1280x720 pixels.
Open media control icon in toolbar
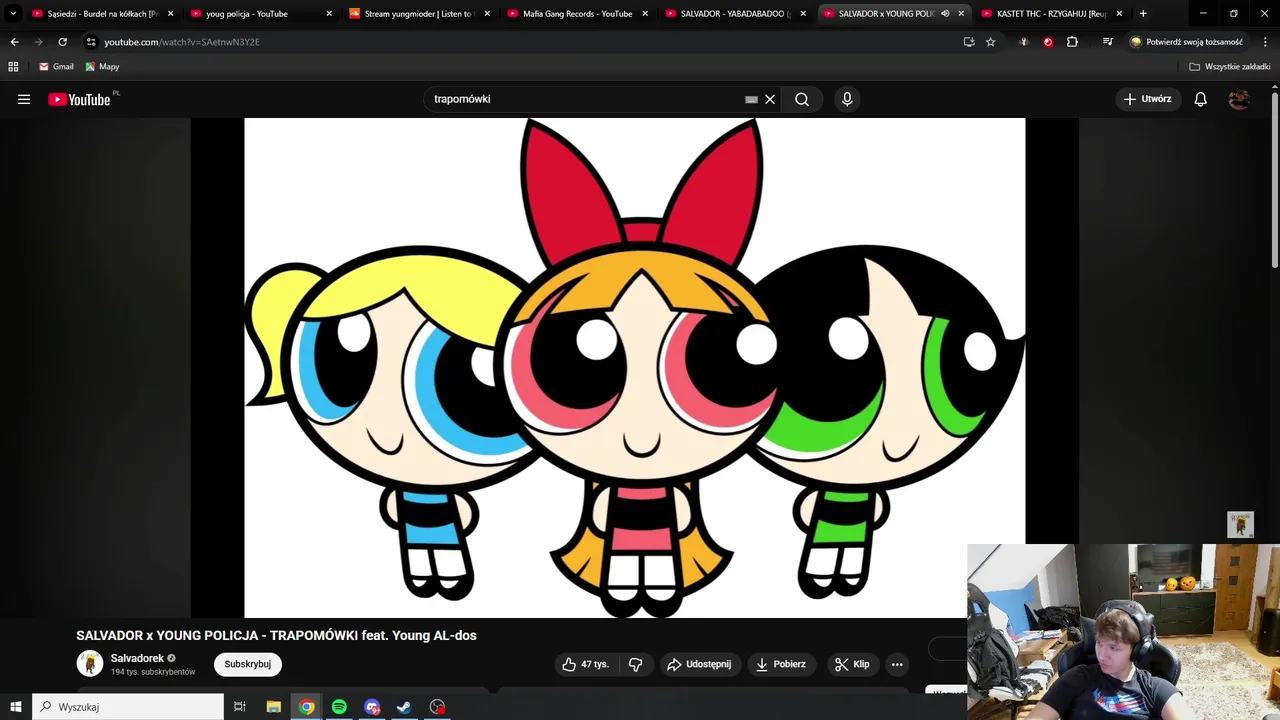(1107, 42)
